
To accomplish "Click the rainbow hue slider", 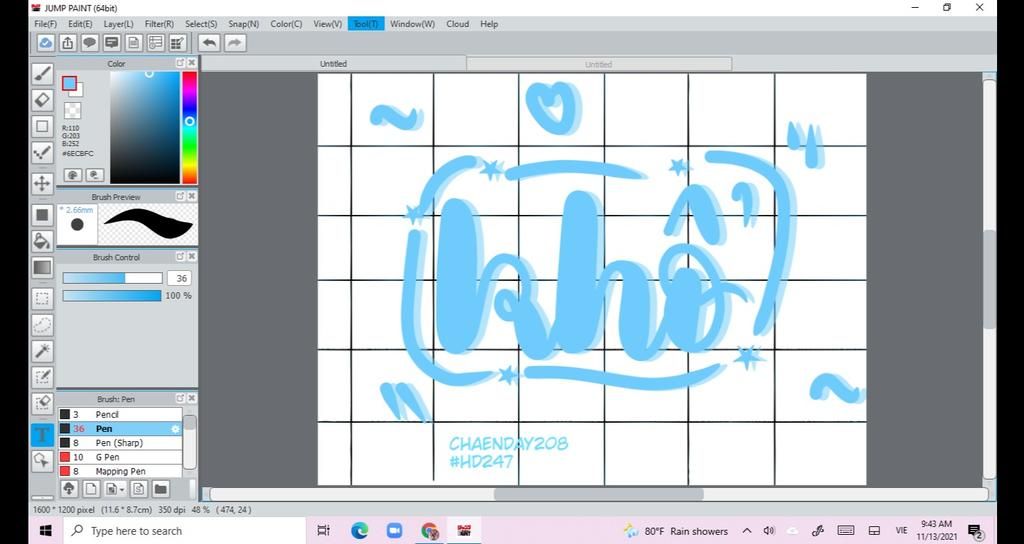I will coord(189,127).
